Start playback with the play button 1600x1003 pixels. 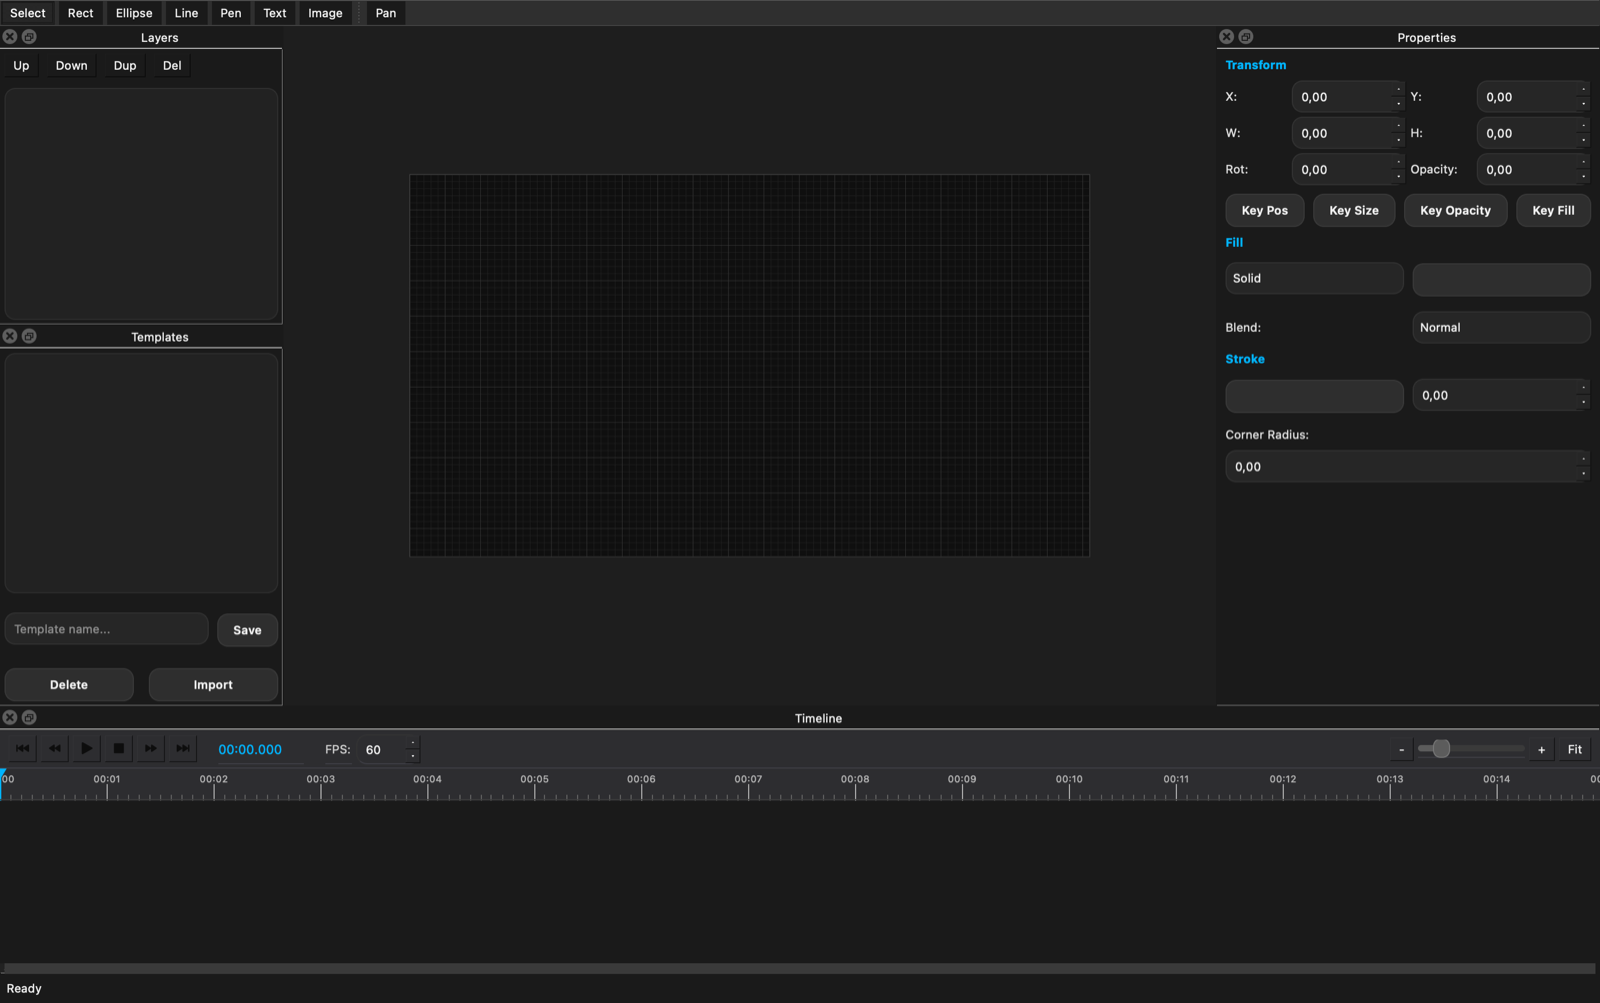click(x=86, y=748)
